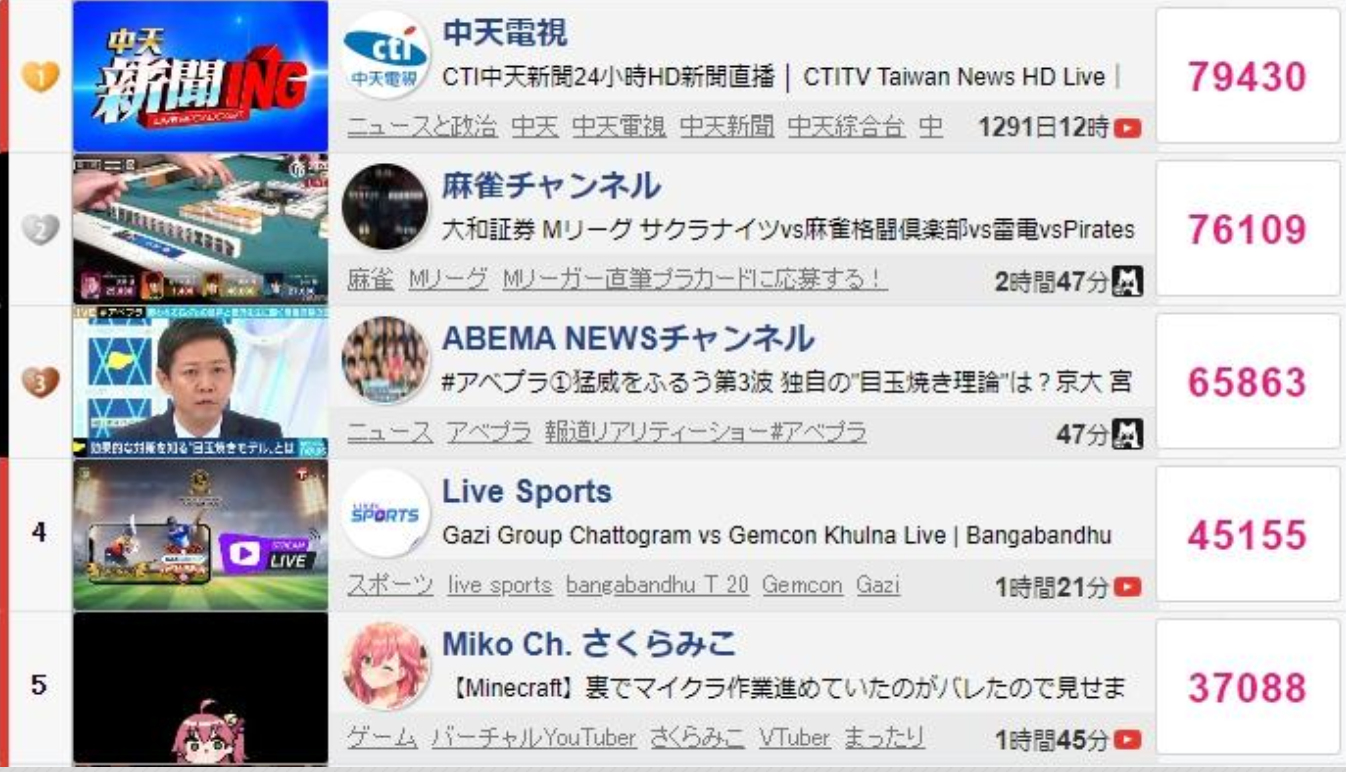Open the mahjong table stream thumbnail

201,229
